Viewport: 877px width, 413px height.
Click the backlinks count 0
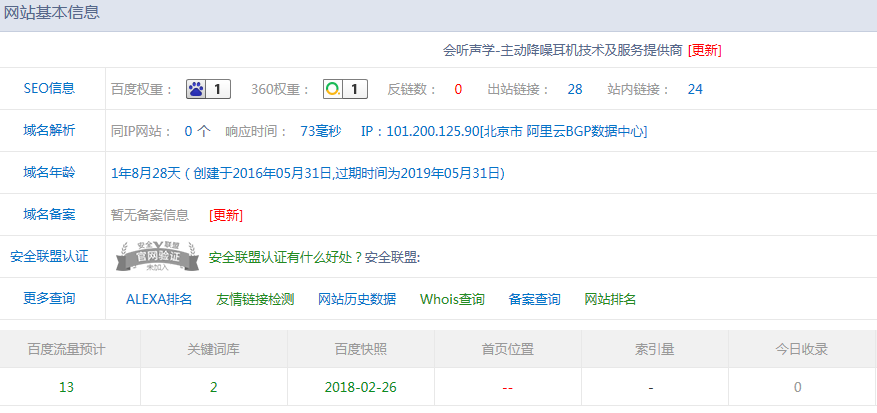tap(458, 89)
